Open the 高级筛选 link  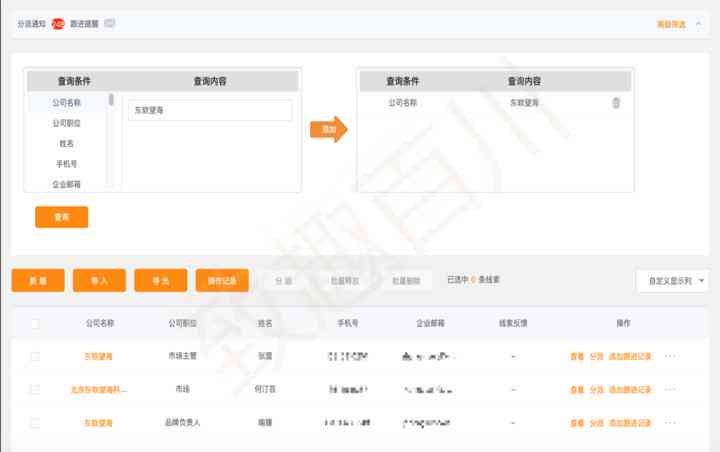point(671,24)
